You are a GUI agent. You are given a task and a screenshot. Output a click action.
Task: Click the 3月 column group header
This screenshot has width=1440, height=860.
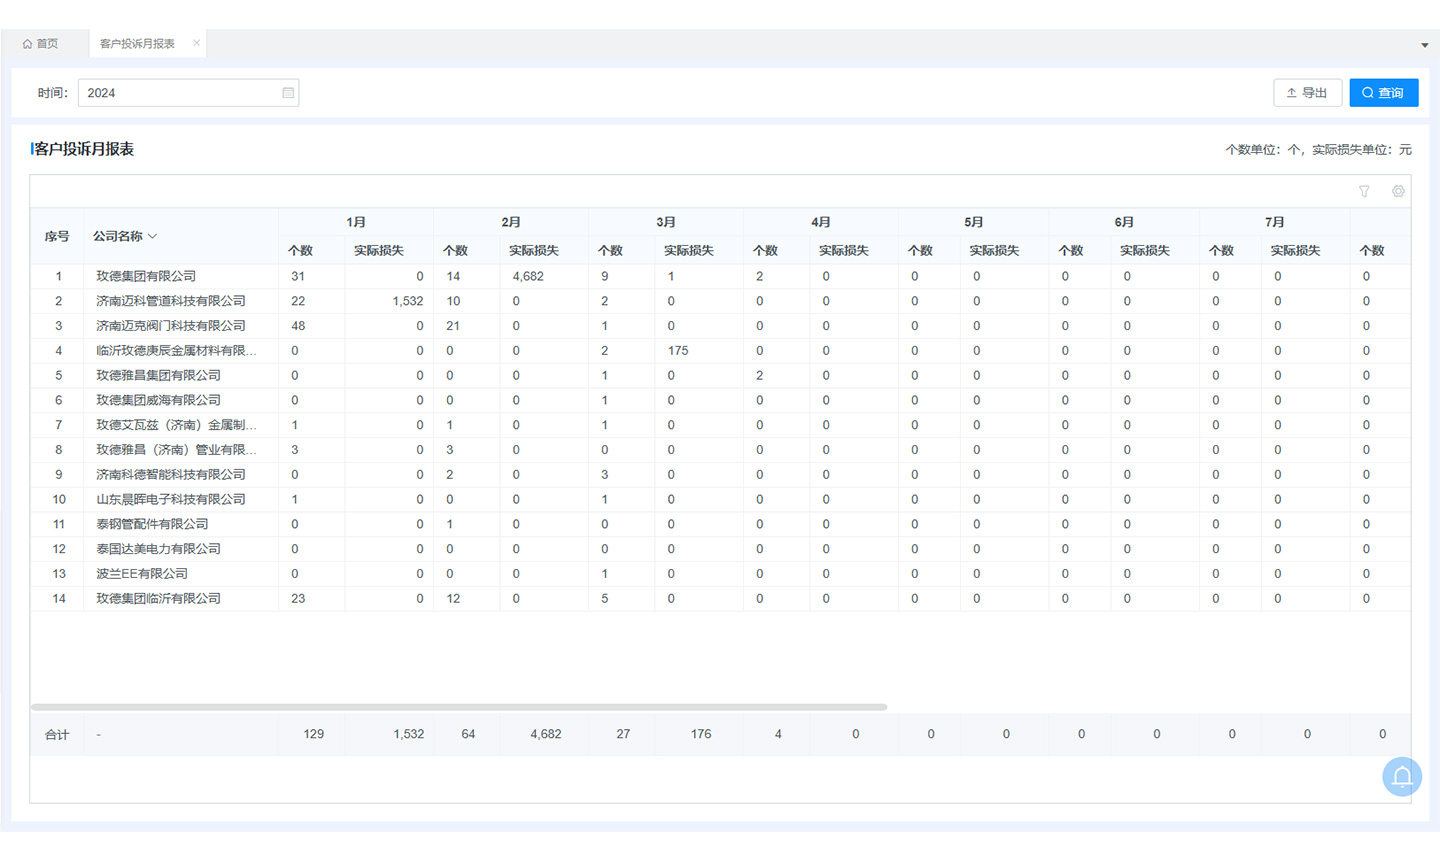666,222
